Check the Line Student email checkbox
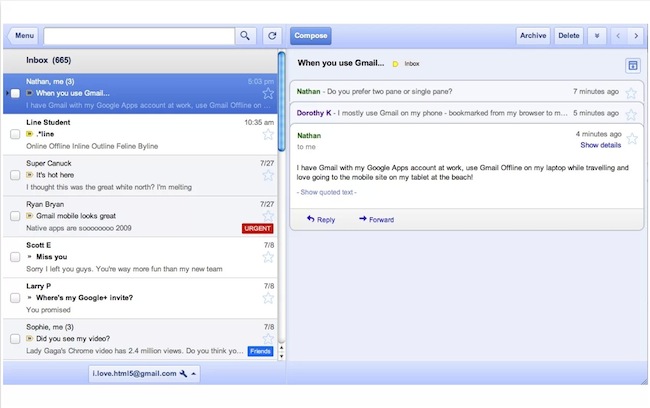This screenshot has height=408, width=650. coord(15,134)
